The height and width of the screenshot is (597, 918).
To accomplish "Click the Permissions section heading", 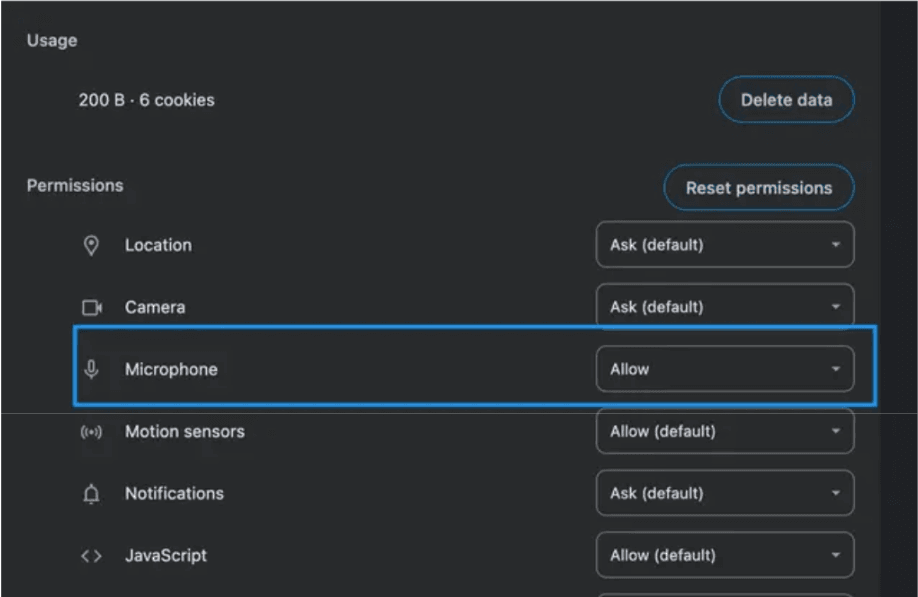I will point(75,186).
